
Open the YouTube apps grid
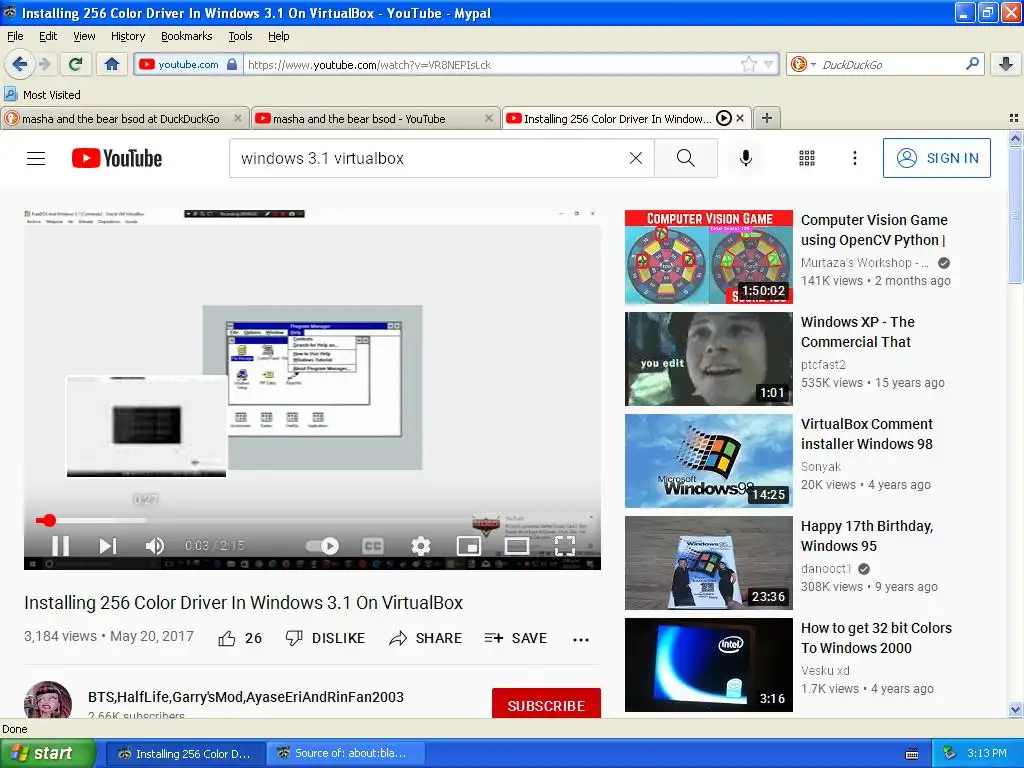click(807, 158)
